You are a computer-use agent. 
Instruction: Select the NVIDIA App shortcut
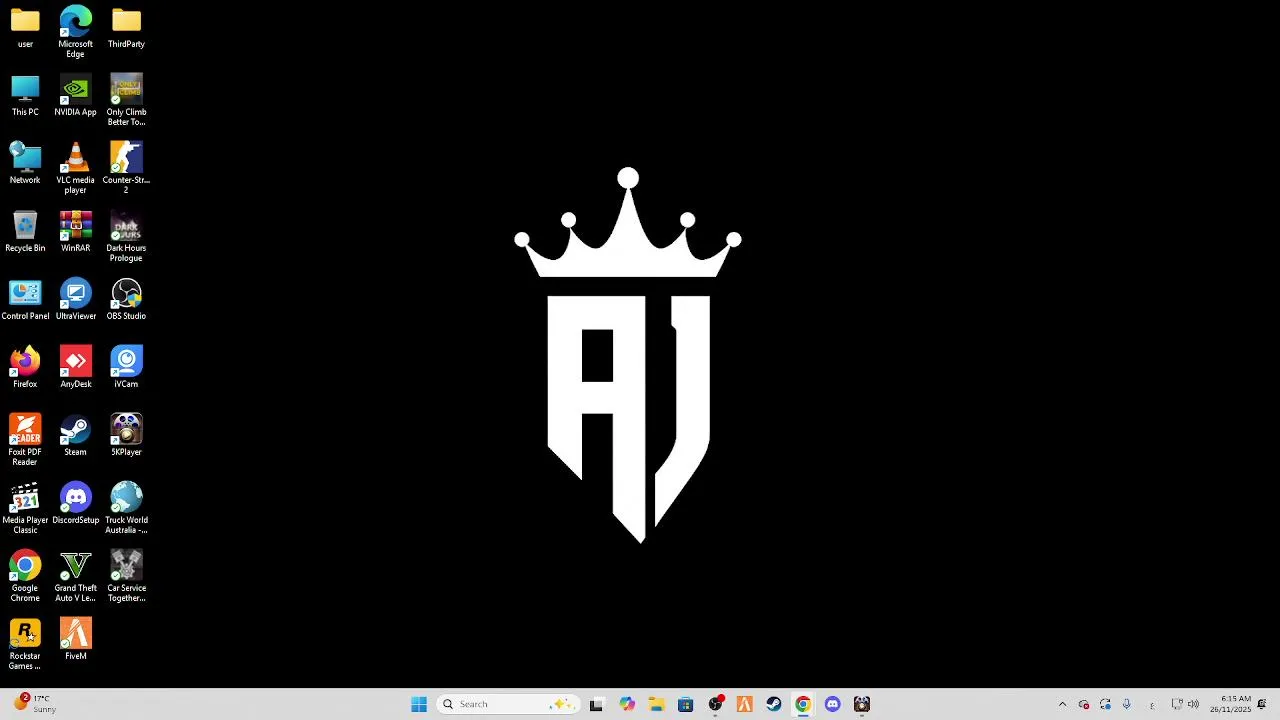pyautogui.click(x=75, y=95)
